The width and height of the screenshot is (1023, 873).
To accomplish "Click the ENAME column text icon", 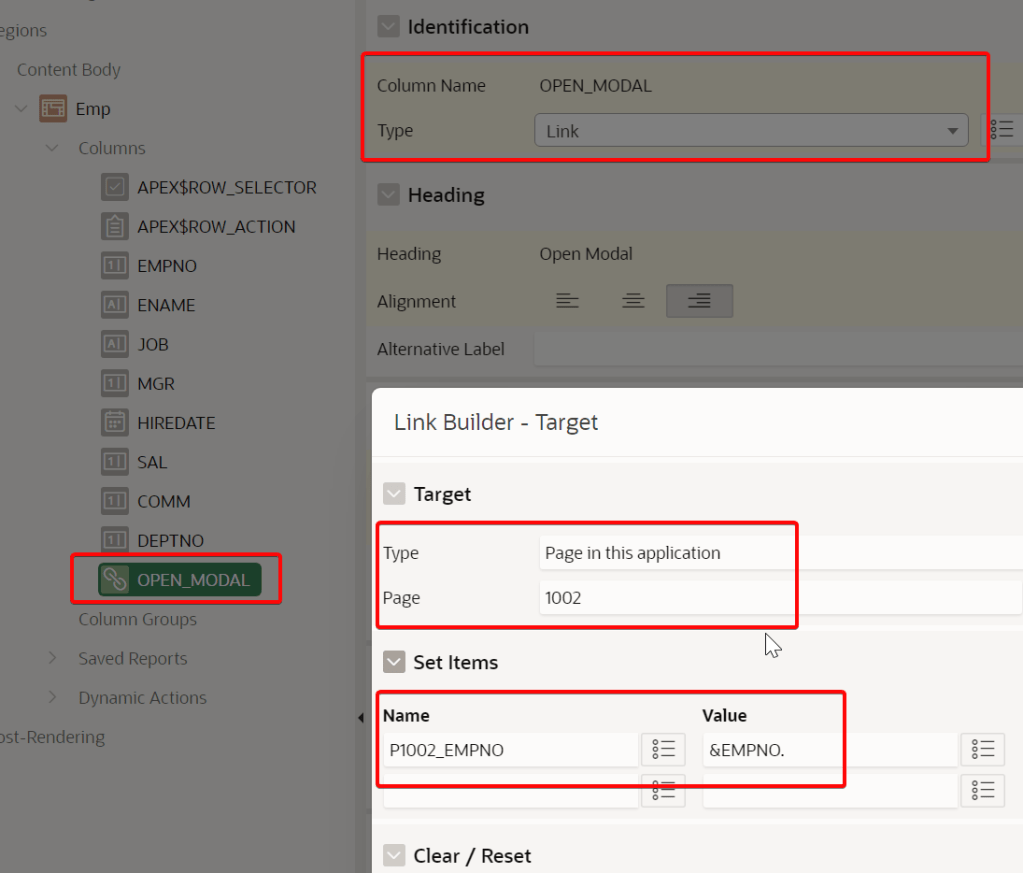I will point(115,305).
